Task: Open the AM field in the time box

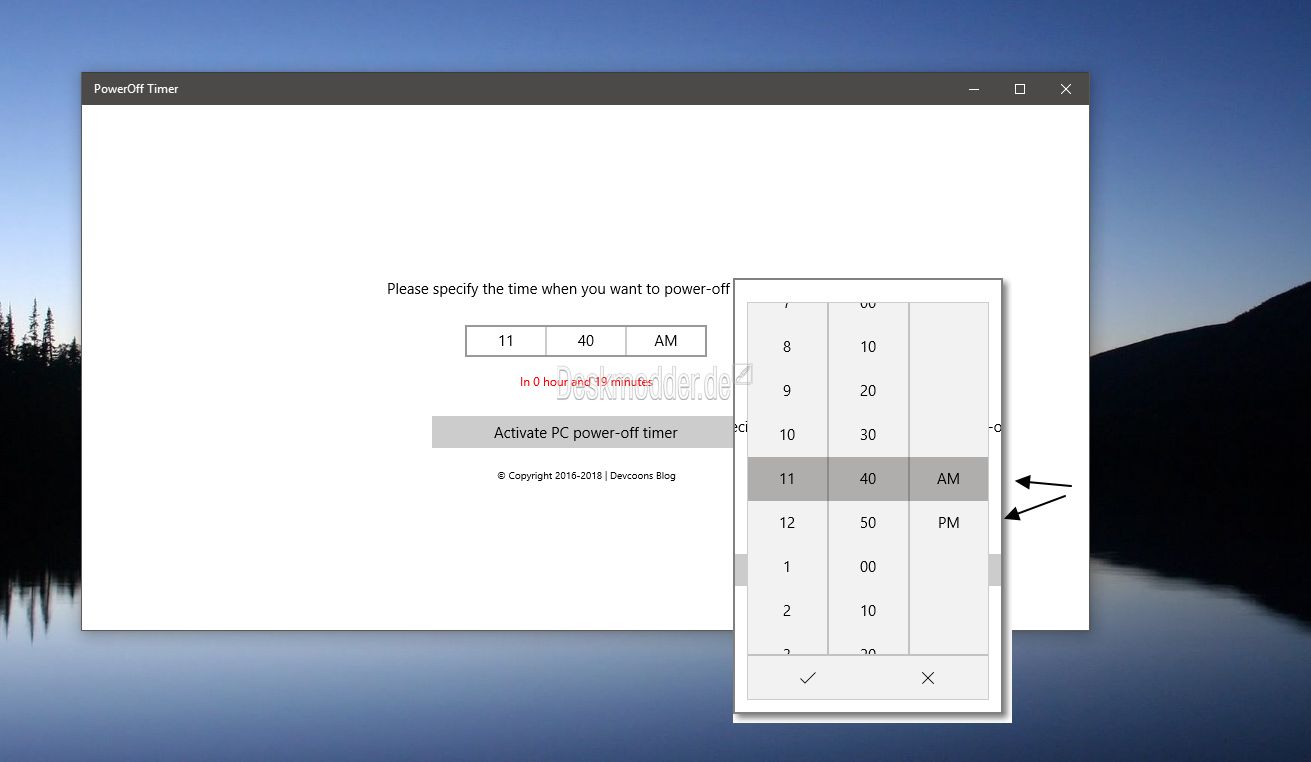Action: click(x=666, y=341)
